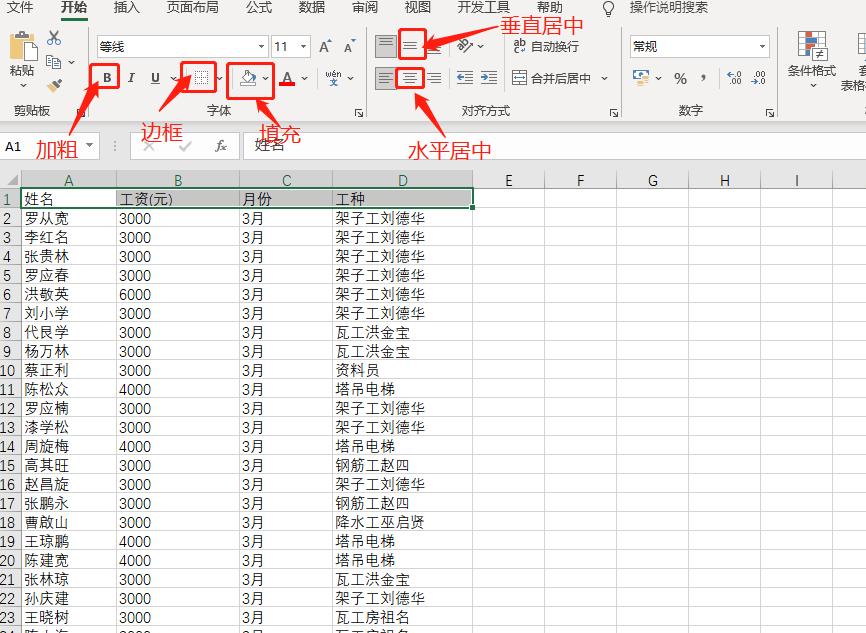Open the 数据 ribbon tab
The width and height of the screenshot is (866, 633).
point(309,8)
